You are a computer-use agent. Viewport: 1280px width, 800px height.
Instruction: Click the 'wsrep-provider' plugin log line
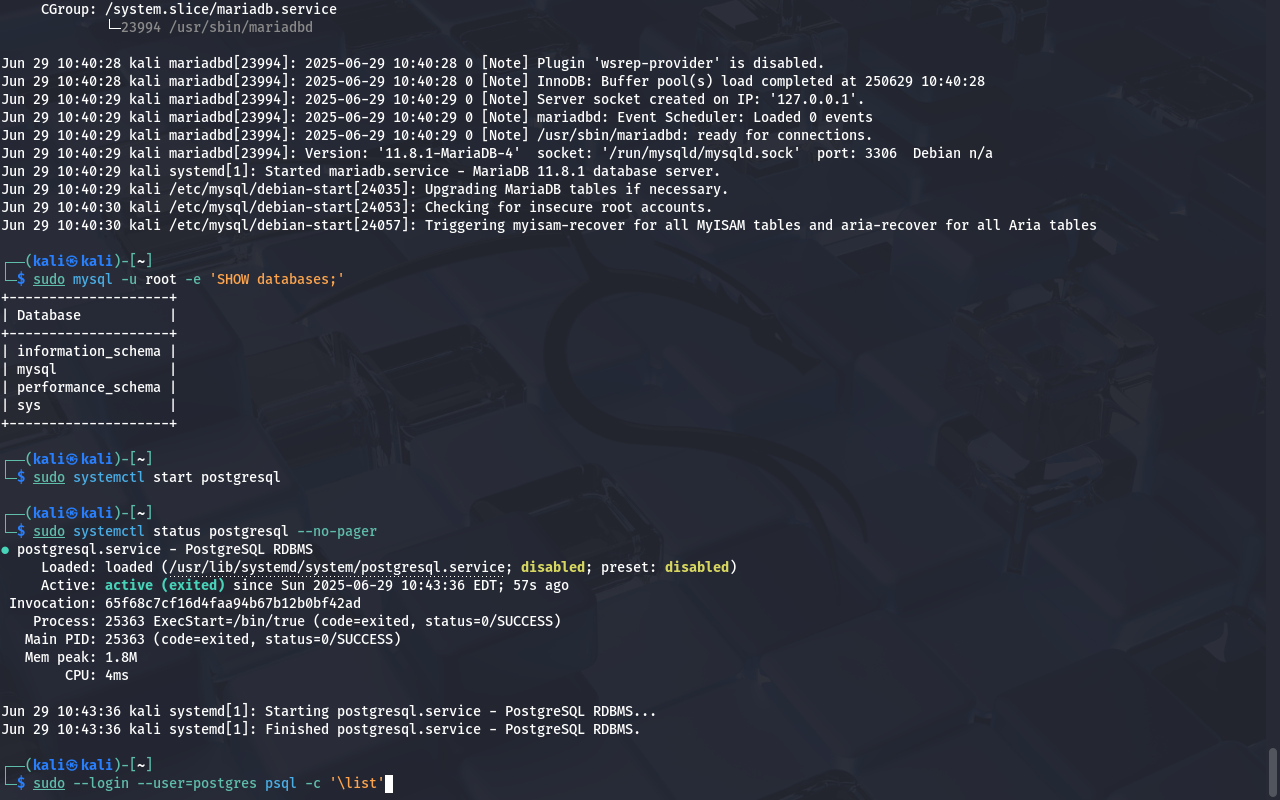point(413,63)
